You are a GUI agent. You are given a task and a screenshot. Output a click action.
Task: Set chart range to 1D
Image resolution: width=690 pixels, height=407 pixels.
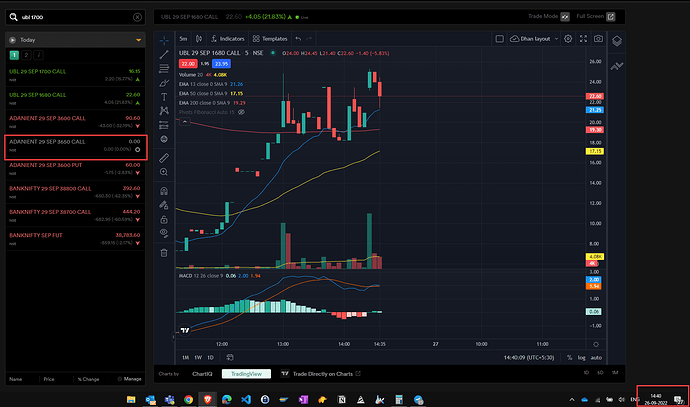[x=210, y=358]
